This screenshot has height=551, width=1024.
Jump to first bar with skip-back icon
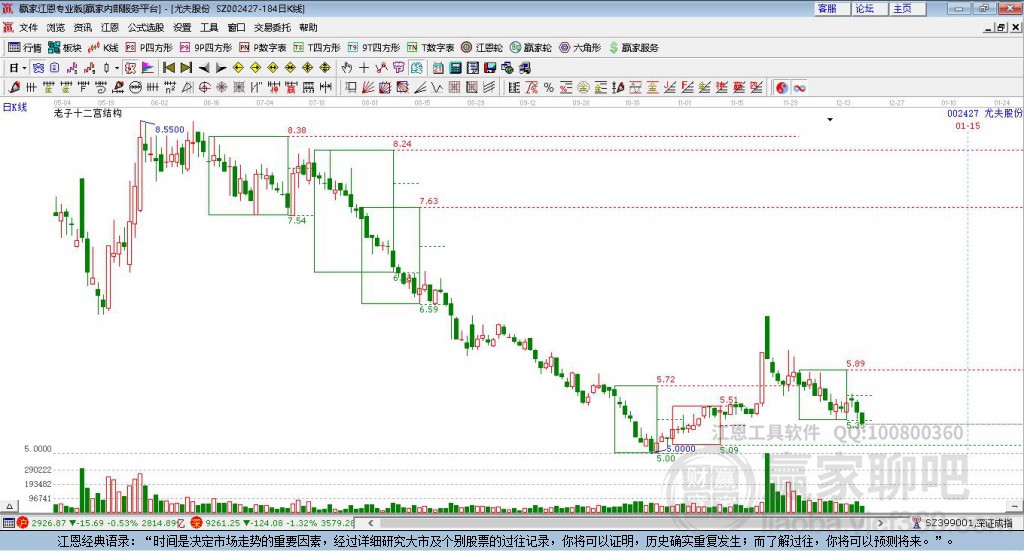click(168, 68)
